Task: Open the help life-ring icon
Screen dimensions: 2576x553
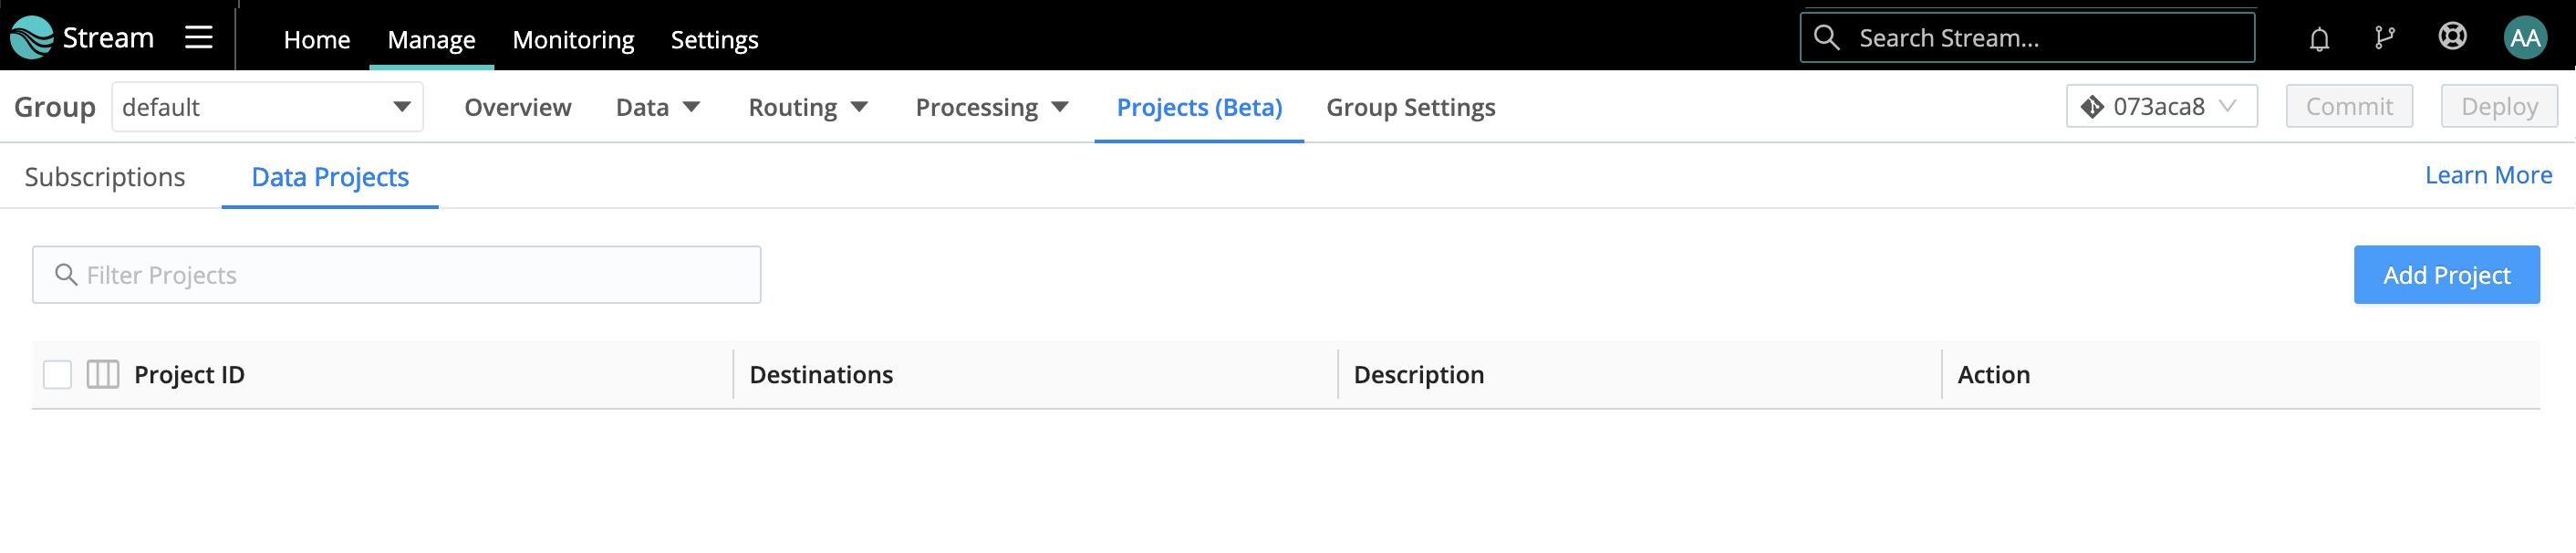Action: click(2453, 37)
